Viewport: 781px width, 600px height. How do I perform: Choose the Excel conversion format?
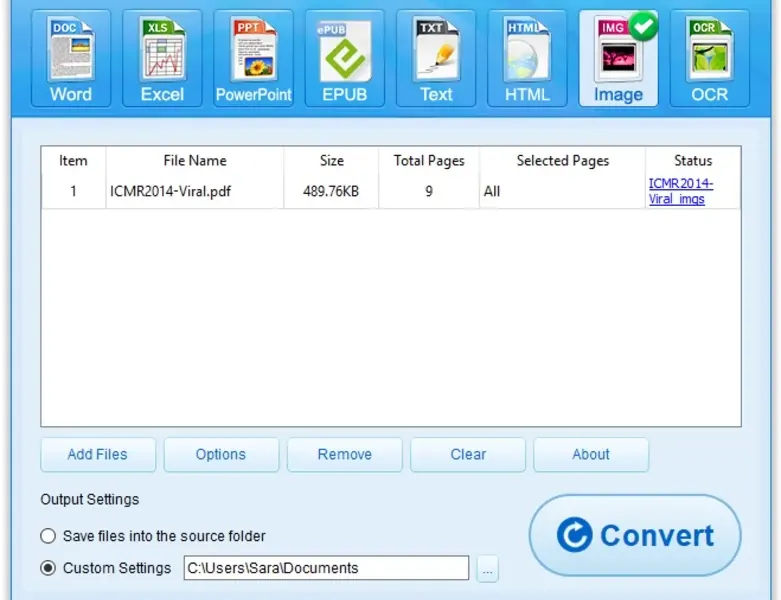(x=162, y=58)
